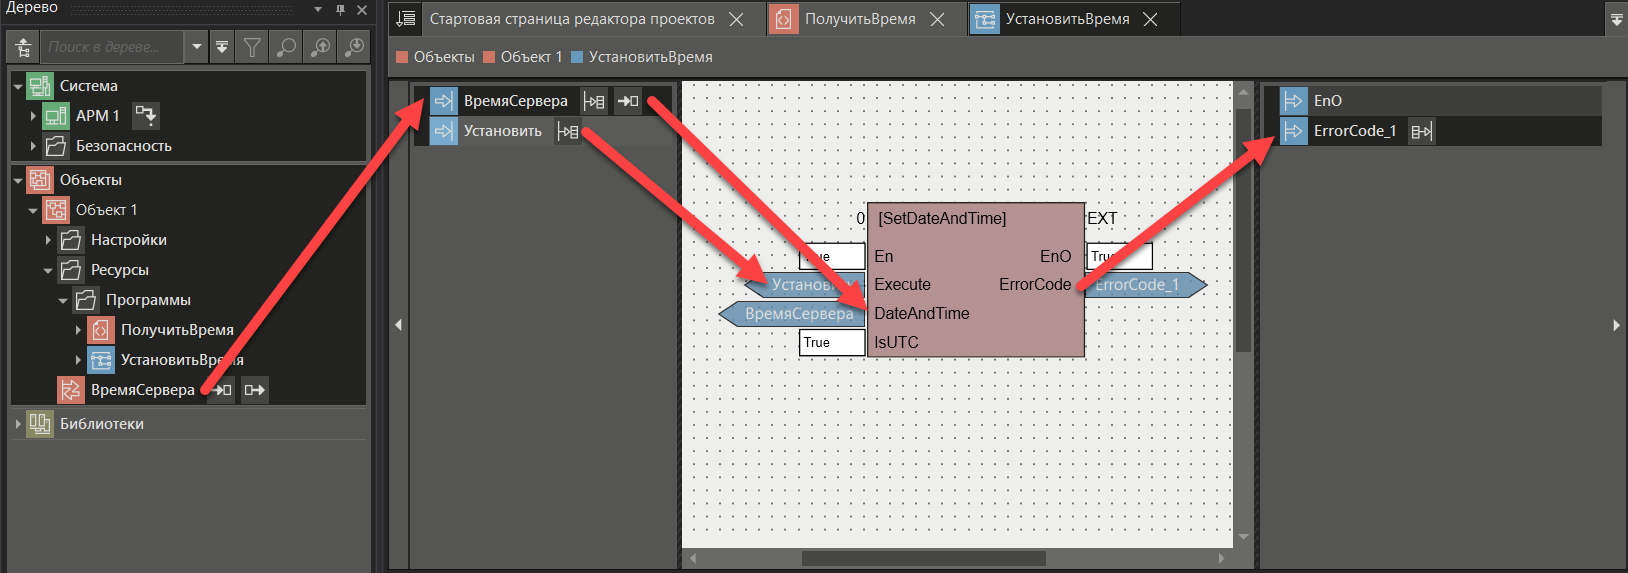The height and width of the screenshot is (573, 1628).
Task: Click the Поиск в дереве search field
Action: [110, 47]
